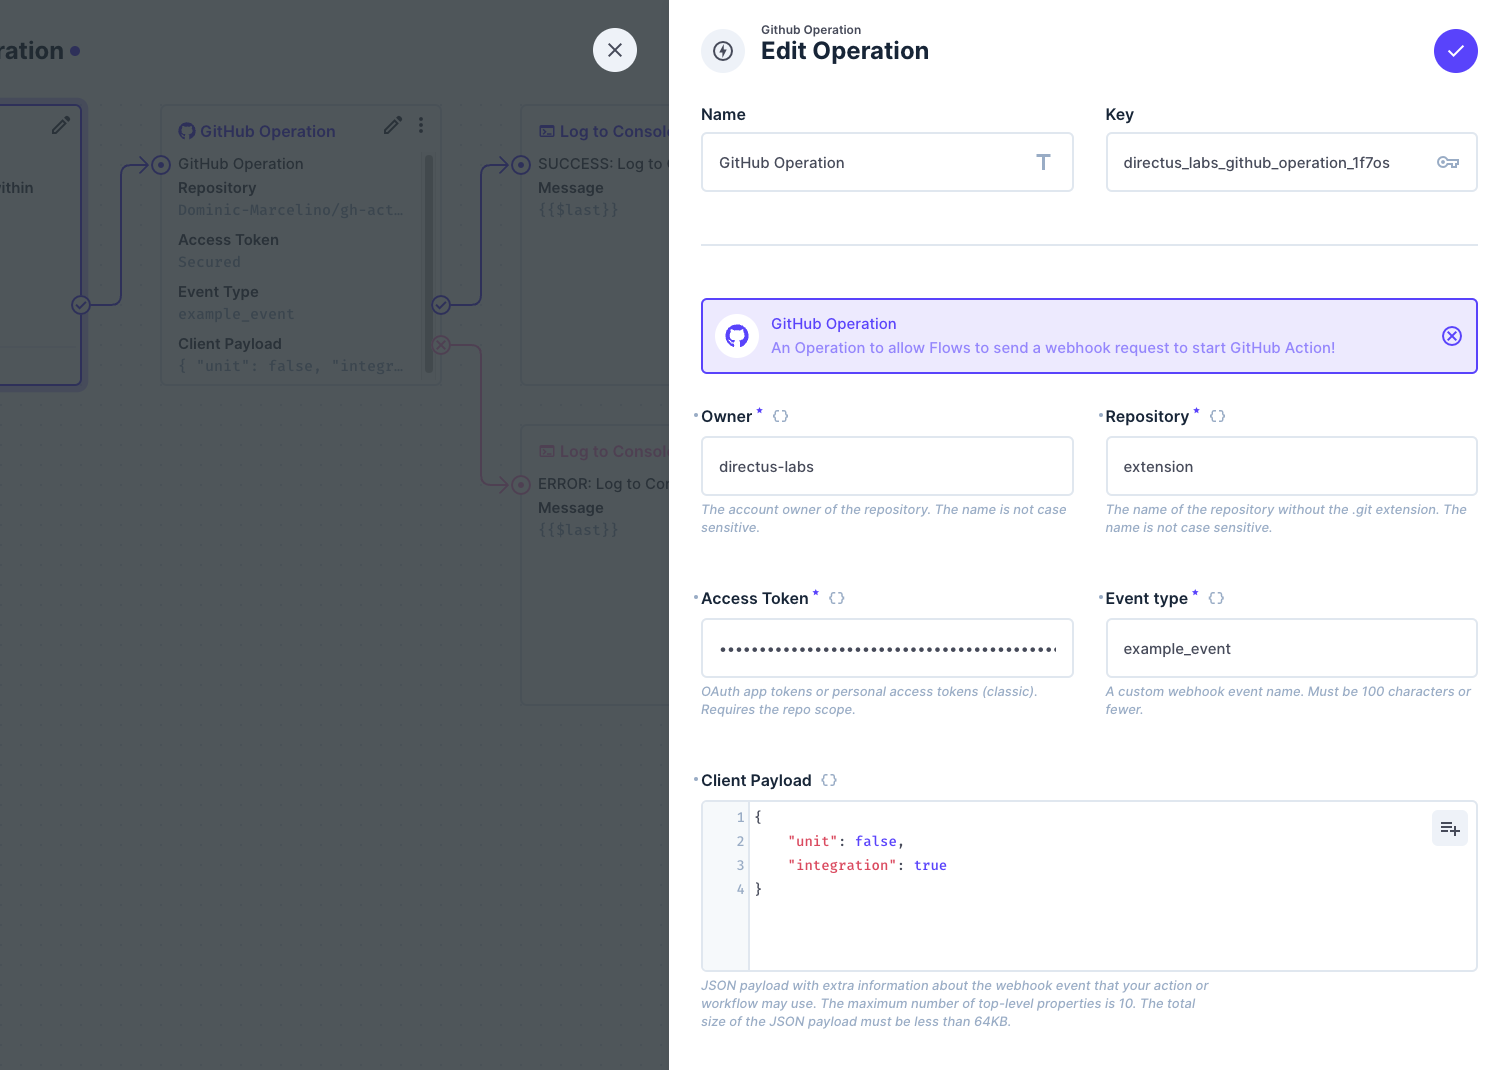Open the add variable menu in code editor
Screen dimensions: 1507x1070
[x=1449, y=828]
